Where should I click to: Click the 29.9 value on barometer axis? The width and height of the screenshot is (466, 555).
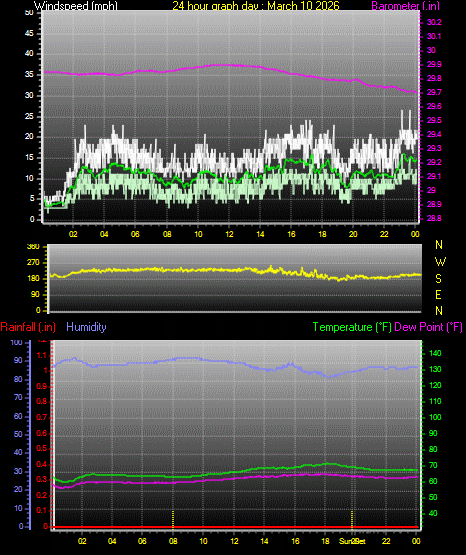pyautogui.click(x=434, y=64)
